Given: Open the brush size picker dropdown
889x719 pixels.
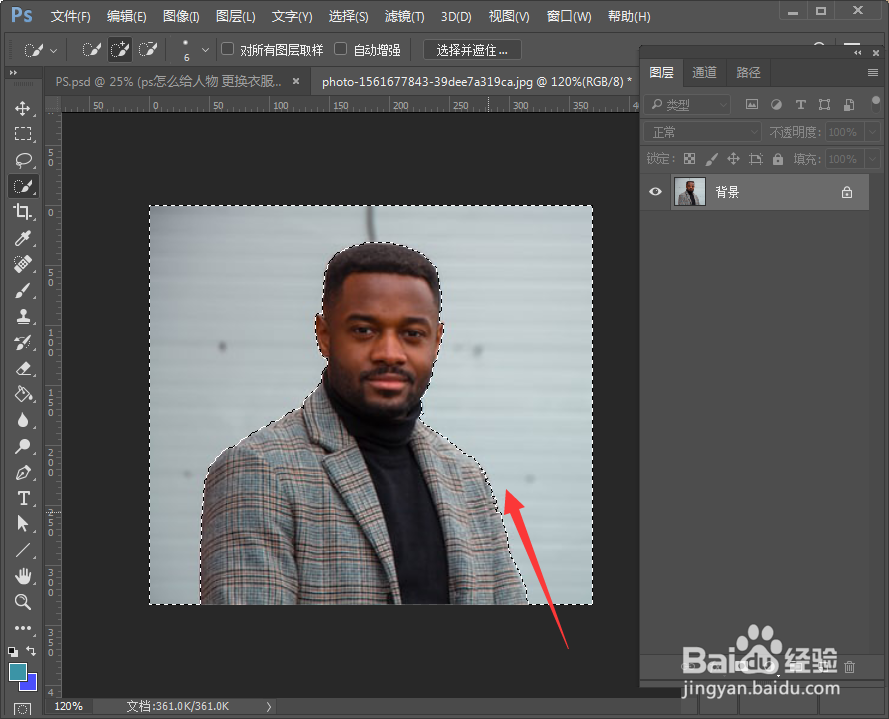Looking at the screenshot, I should coord(205,50).
